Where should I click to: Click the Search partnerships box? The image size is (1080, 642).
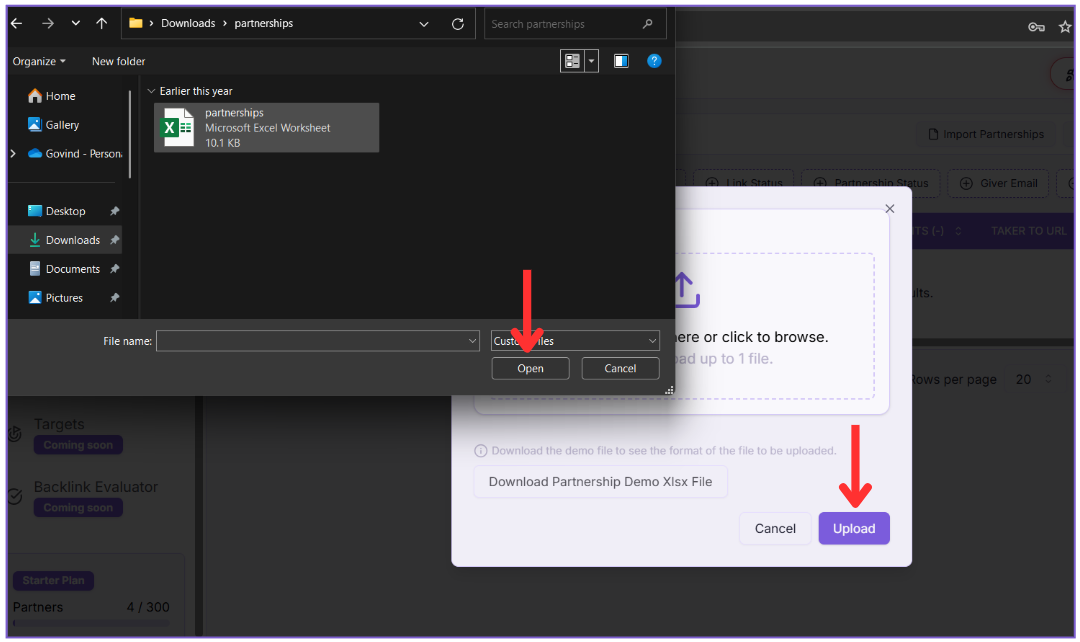coord(565,24)
